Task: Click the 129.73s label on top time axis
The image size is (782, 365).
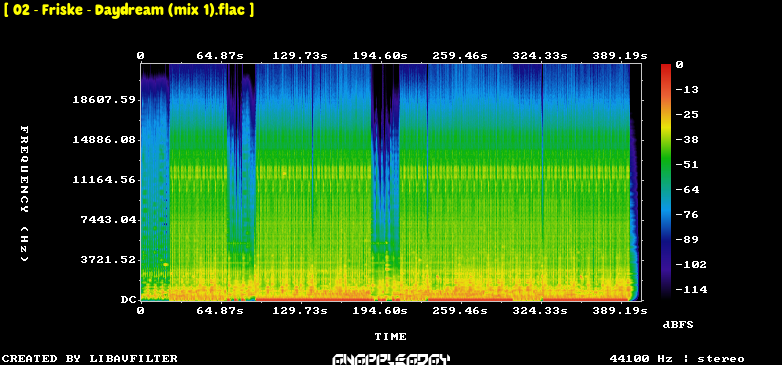Action: tap(300, 56)
